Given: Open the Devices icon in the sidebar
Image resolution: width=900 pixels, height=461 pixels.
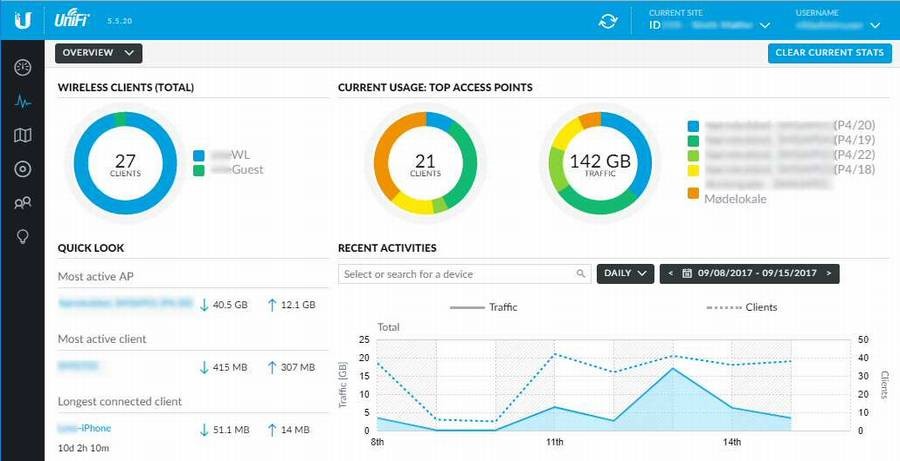Looking at the screenshot, I should [x=22, y=169].
